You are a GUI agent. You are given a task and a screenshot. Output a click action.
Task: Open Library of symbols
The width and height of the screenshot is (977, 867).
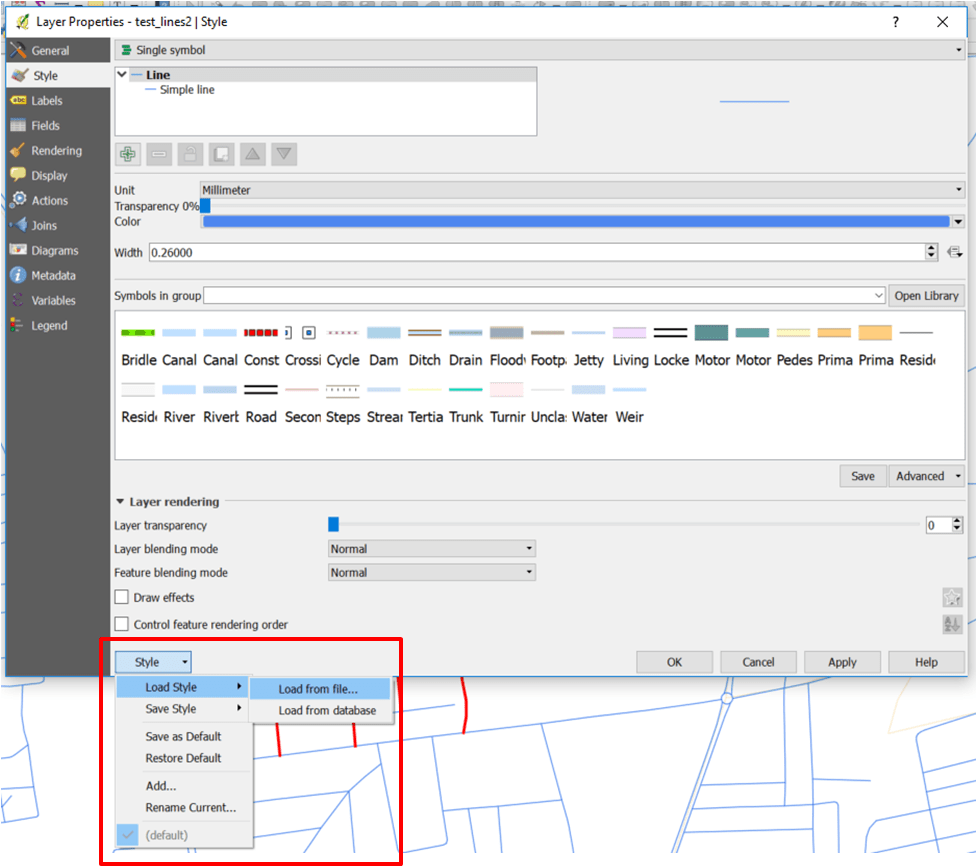tap(927, 295)
